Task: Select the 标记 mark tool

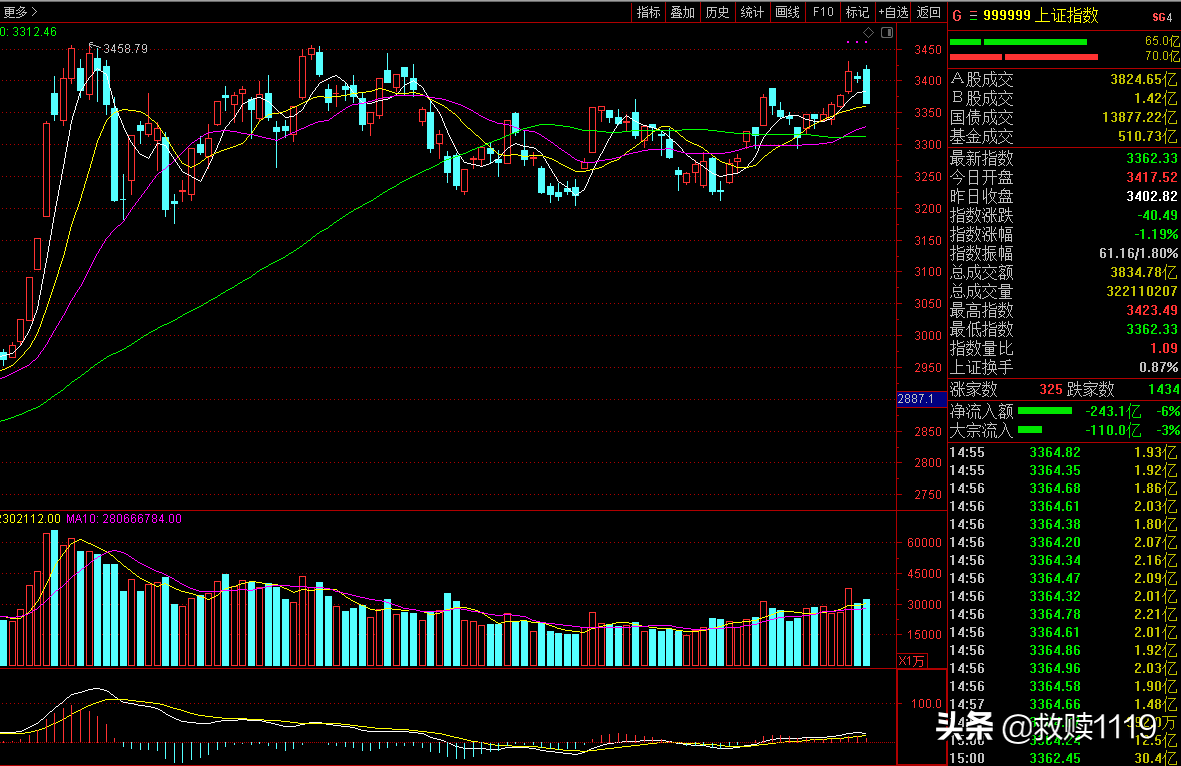Action: (x=857, y=12)
